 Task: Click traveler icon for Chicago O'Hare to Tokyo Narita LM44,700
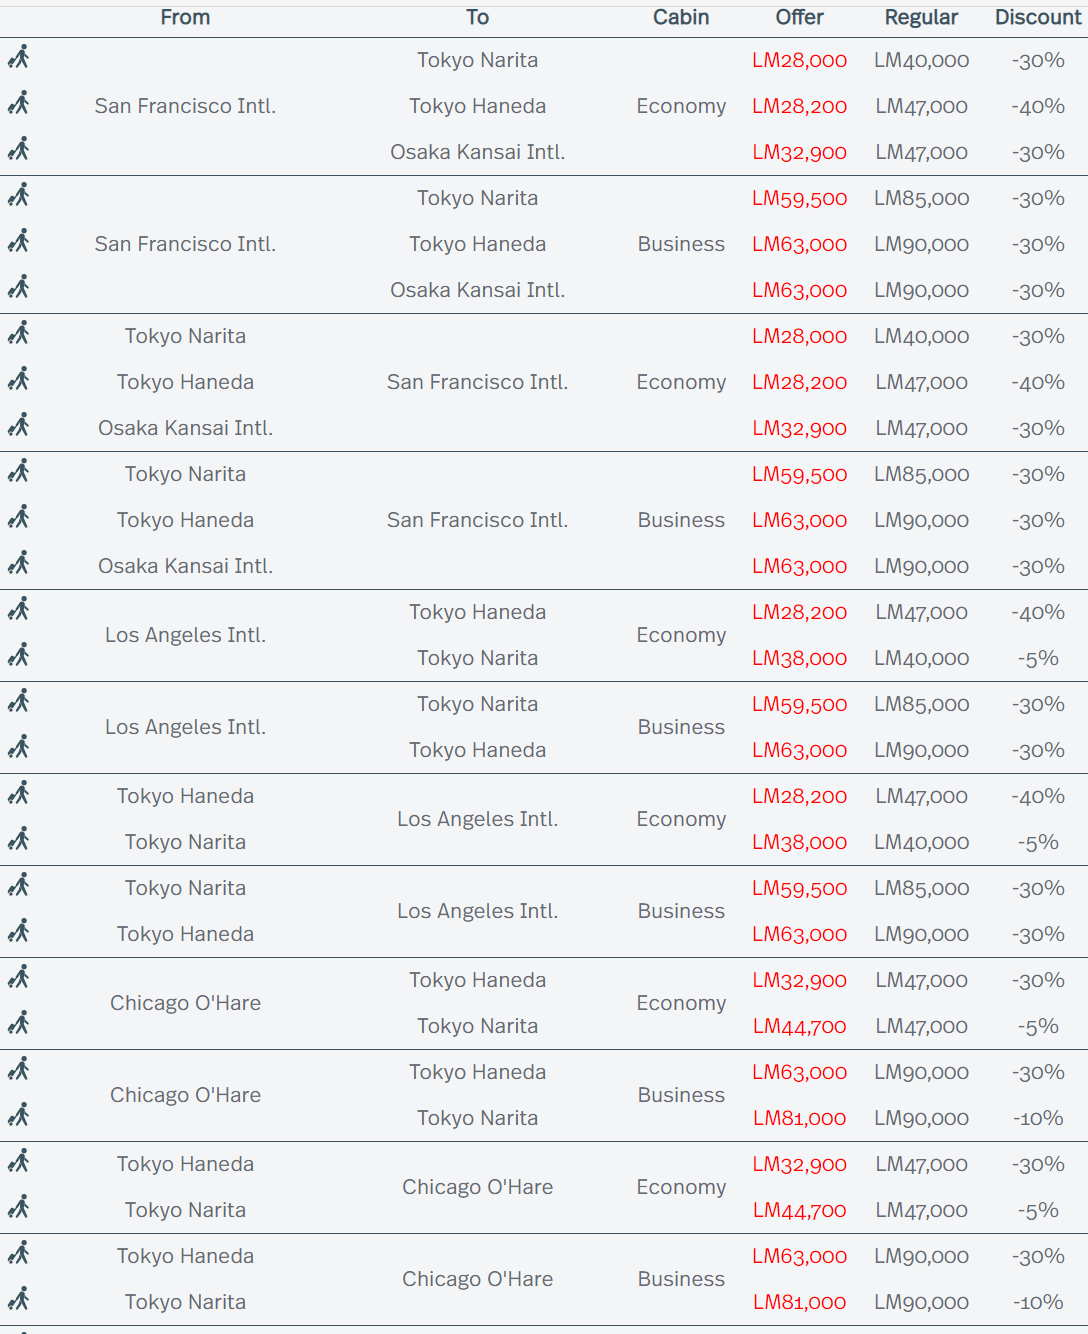pos(18,1024)
